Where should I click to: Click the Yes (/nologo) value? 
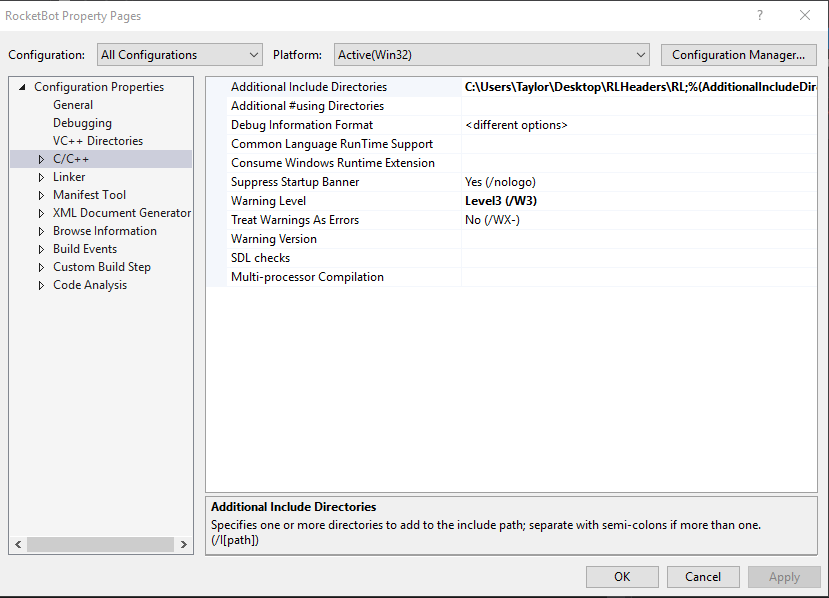pyautogui.click(x=500, y=182)
